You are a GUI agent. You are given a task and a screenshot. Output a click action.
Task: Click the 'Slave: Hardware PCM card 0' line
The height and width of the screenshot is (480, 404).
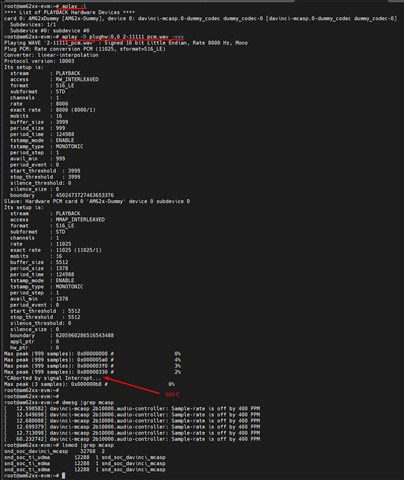click(x=97, y=201)
